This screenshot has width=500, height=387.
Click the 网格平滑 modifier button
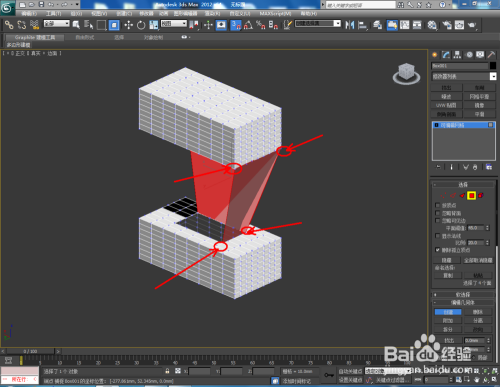click(479, 96)
